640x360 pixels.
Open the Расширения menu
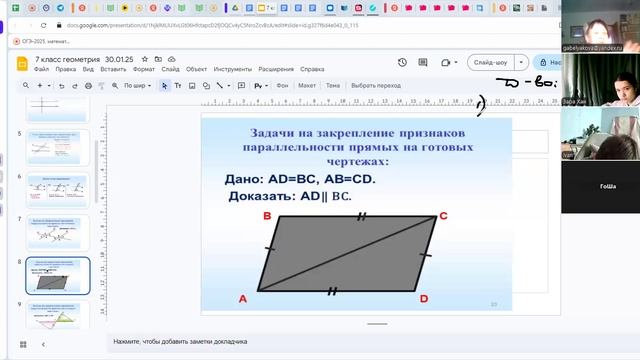click(x=276, y=69)
